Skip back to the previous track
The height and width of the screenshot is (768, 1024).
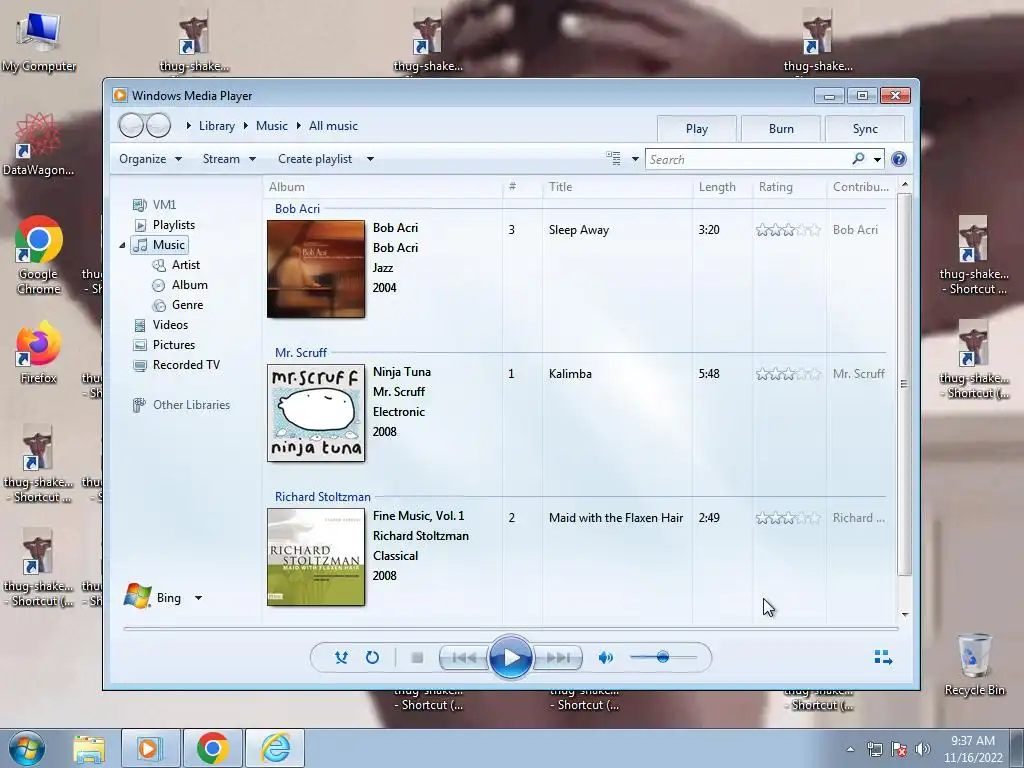click(464, 658)
